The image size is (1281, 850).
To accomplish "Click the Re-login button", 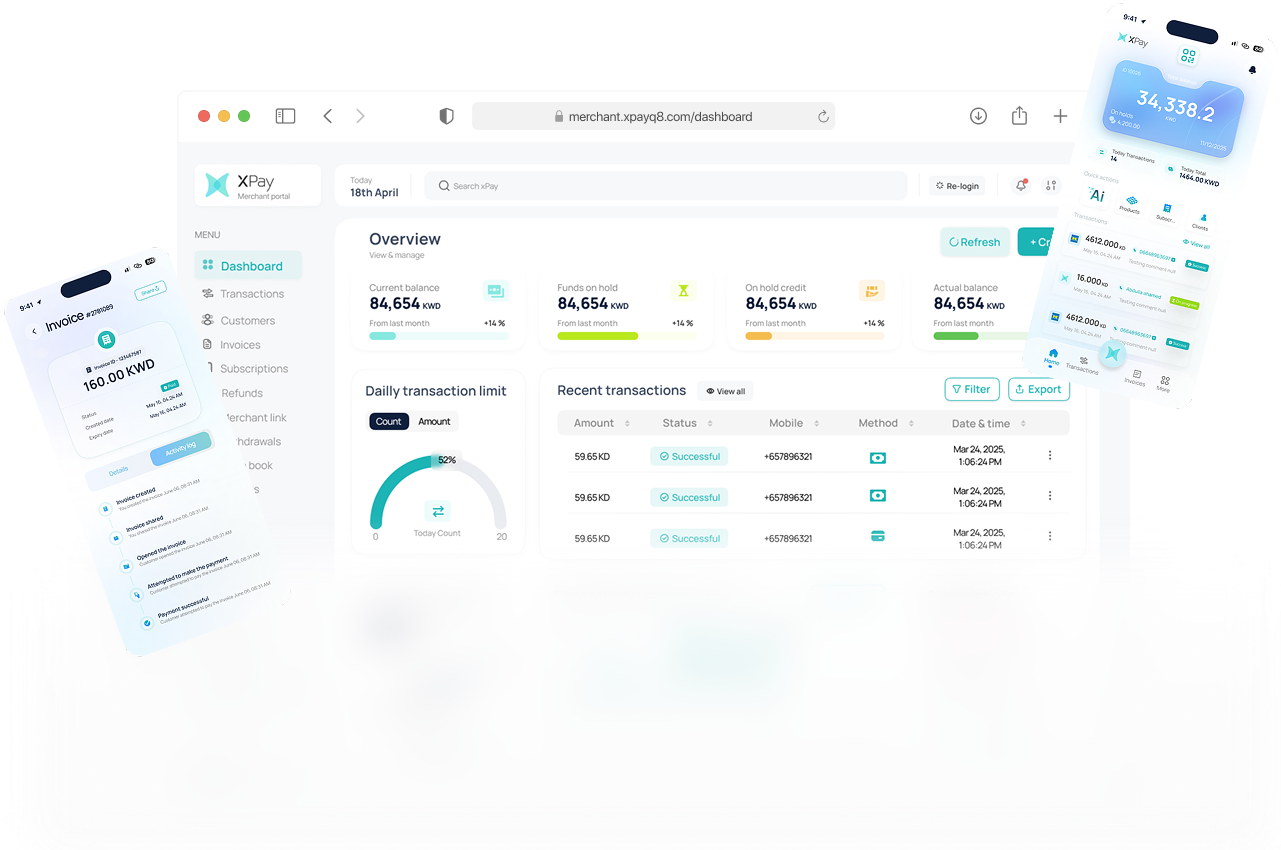I will pos(957,185).
